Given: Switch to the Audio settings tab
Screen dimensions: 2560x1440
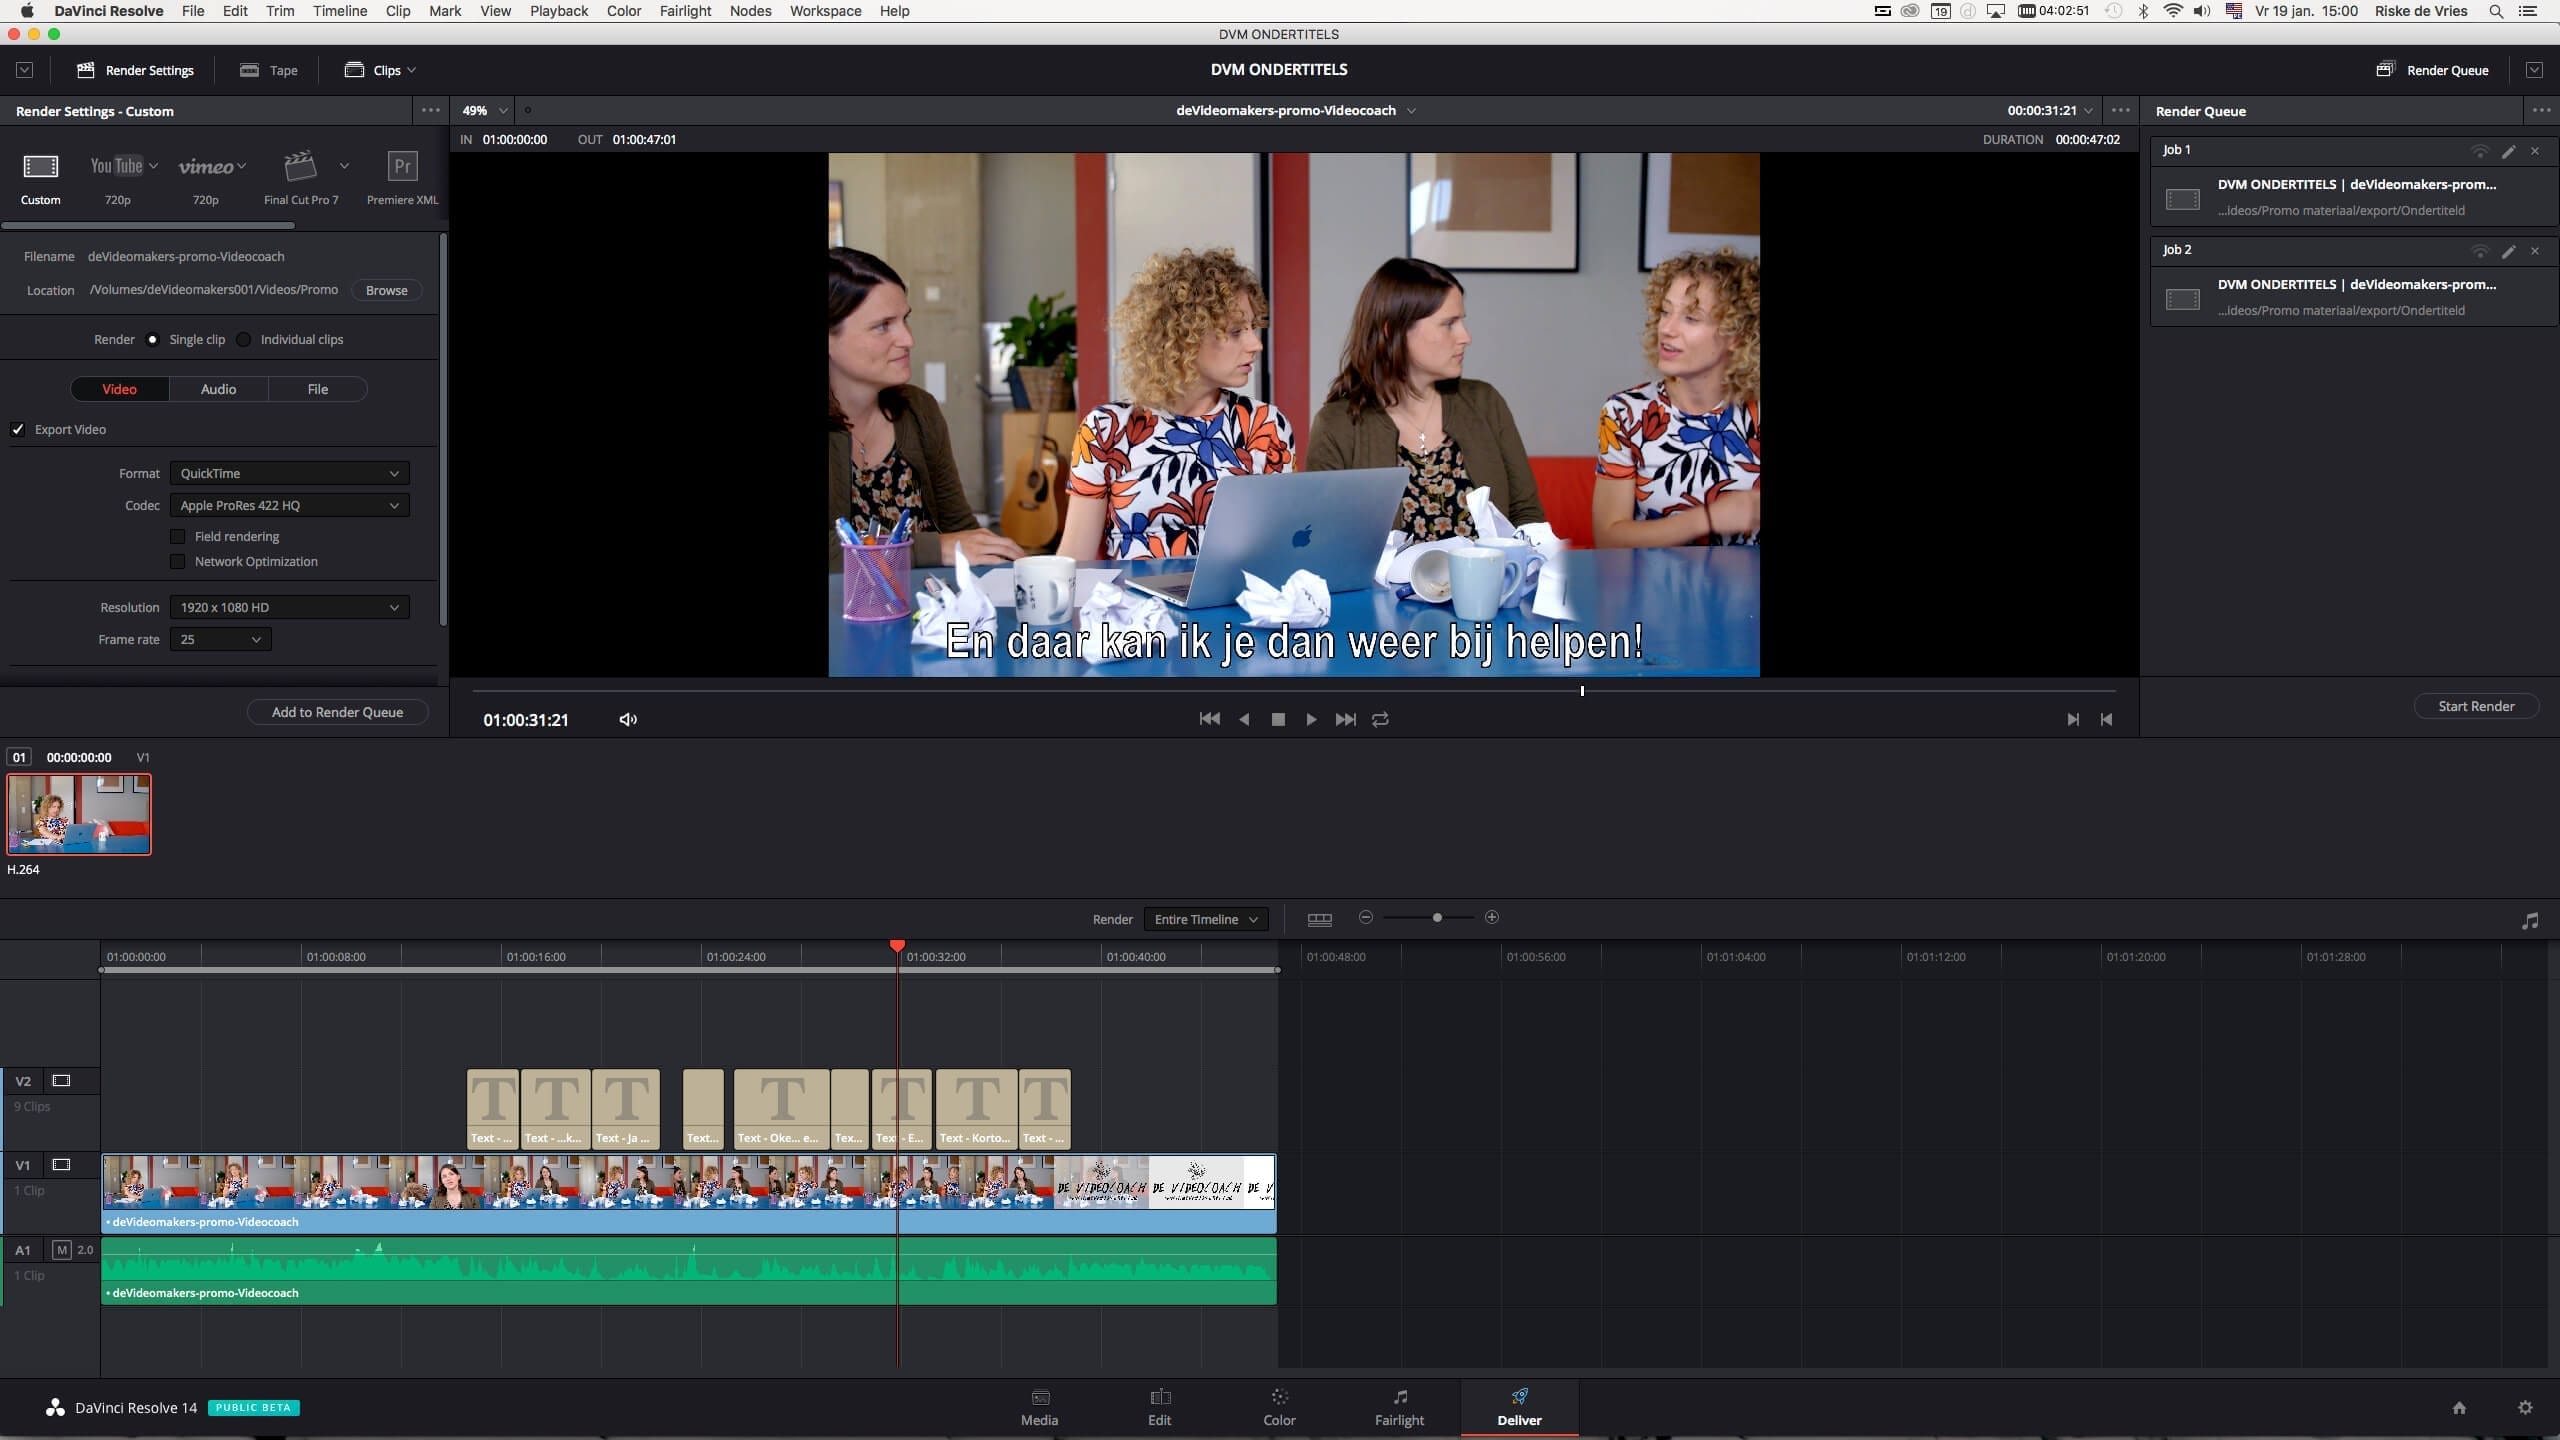Looking at the screenshot, I should 218,388.
